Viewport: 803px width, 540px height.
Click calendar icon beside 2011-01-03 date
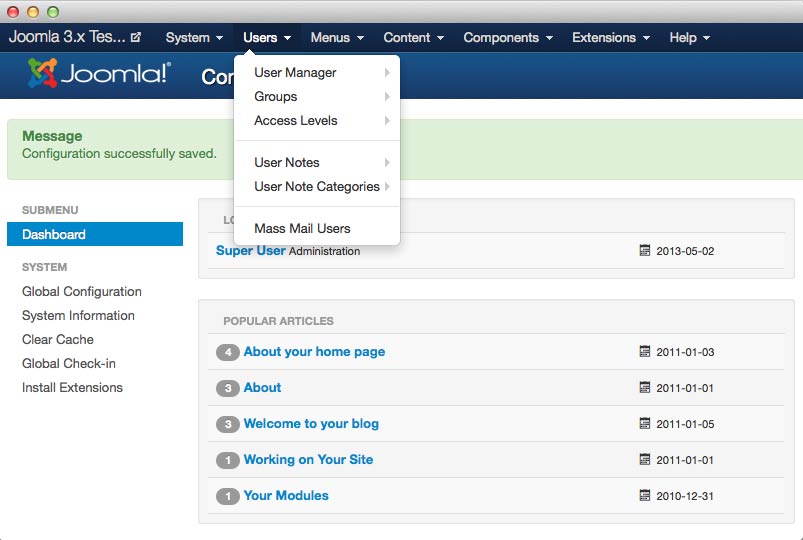645,352
